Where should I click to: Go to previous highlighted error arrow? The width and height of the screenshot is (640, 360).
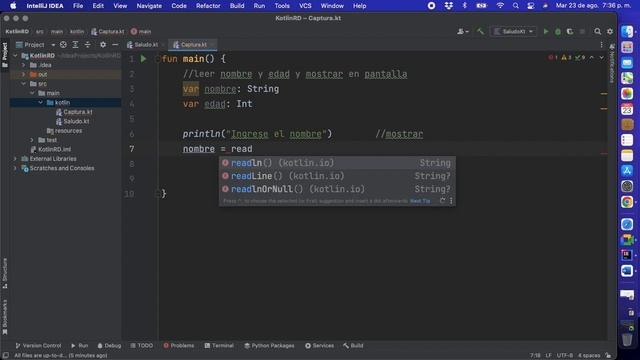click(x=591, y=58)
